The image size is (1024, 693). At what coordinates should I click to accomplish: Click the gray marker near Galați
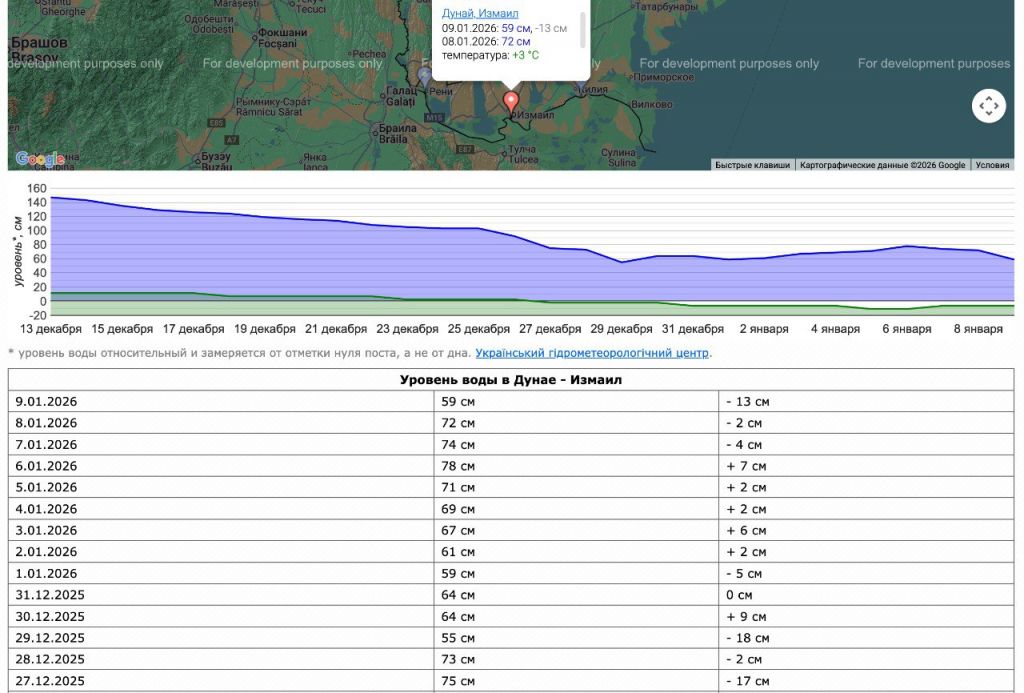click(425, 75)
